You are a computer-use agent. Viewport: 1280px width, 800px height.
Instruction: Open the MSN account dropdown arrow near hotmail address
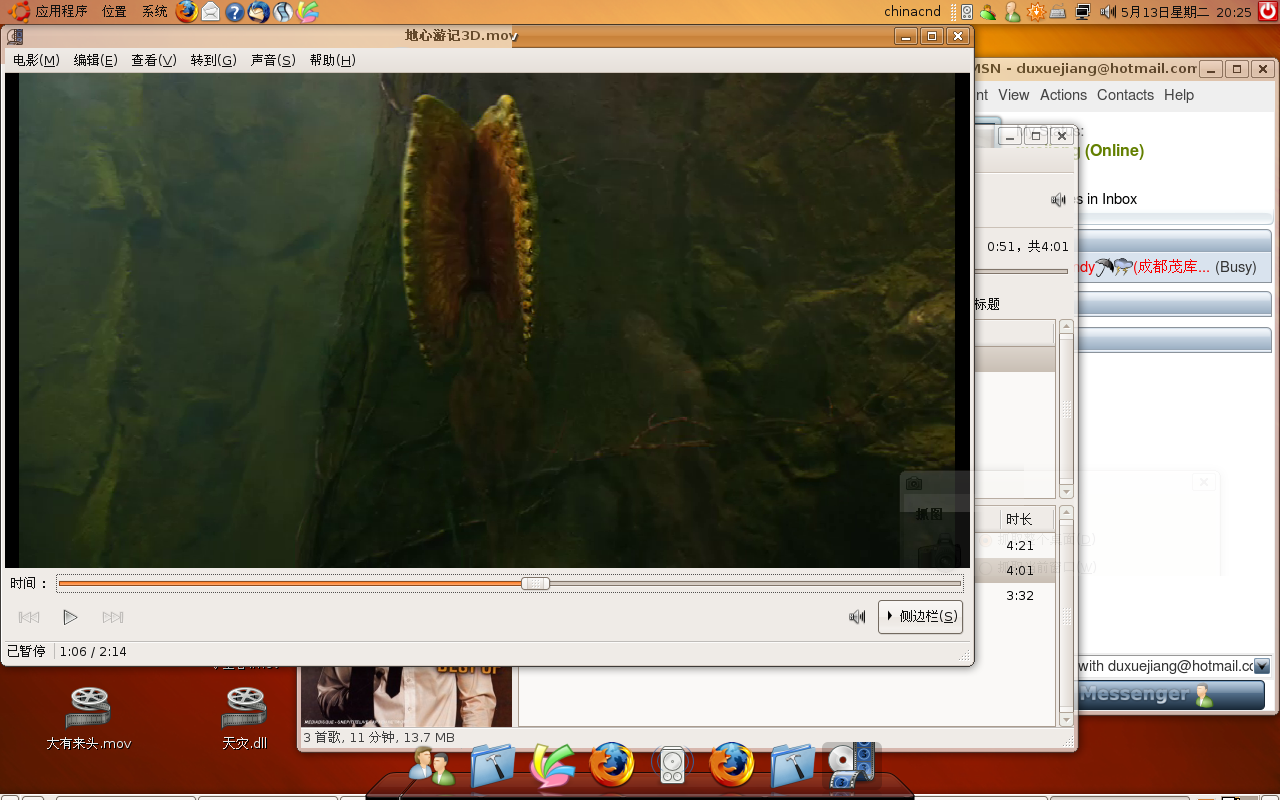(x=1262, y=666)
